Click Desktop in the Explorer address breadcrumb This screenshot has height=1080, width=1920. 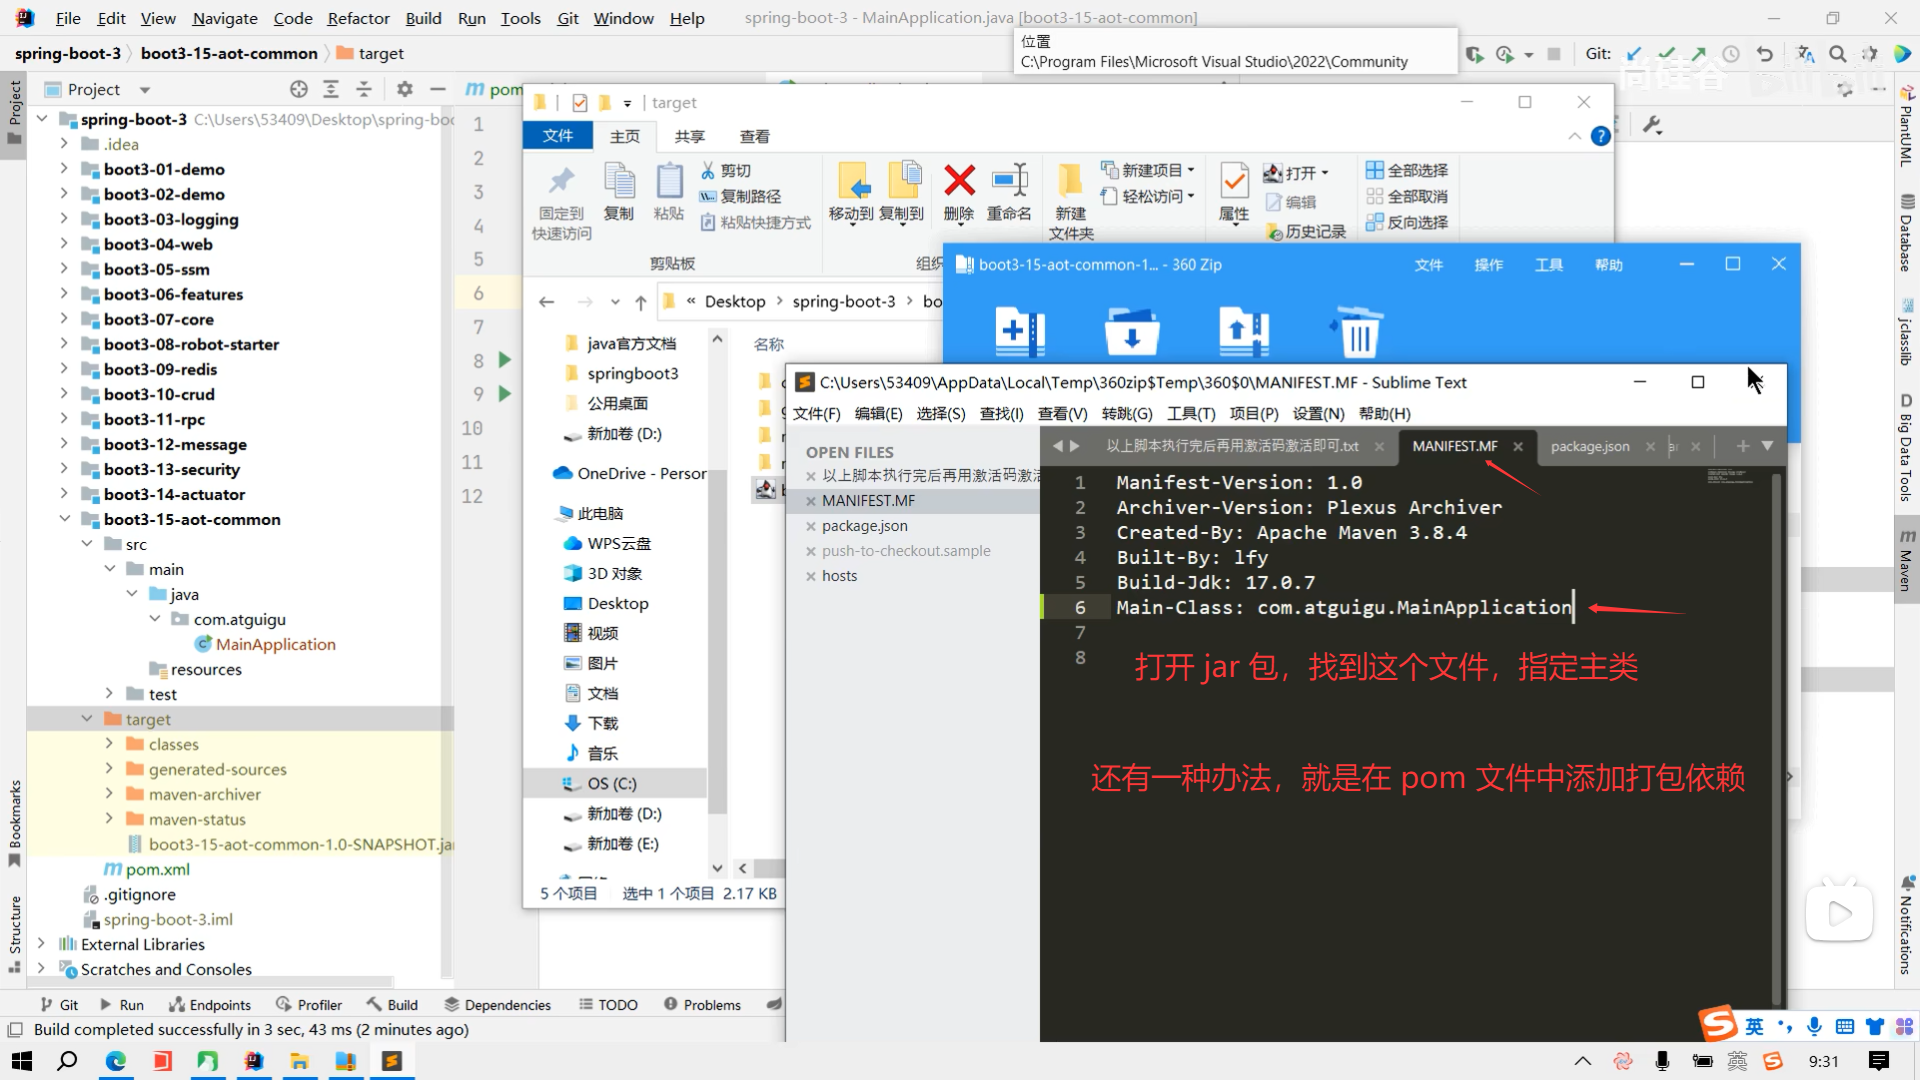click(734, 301)
